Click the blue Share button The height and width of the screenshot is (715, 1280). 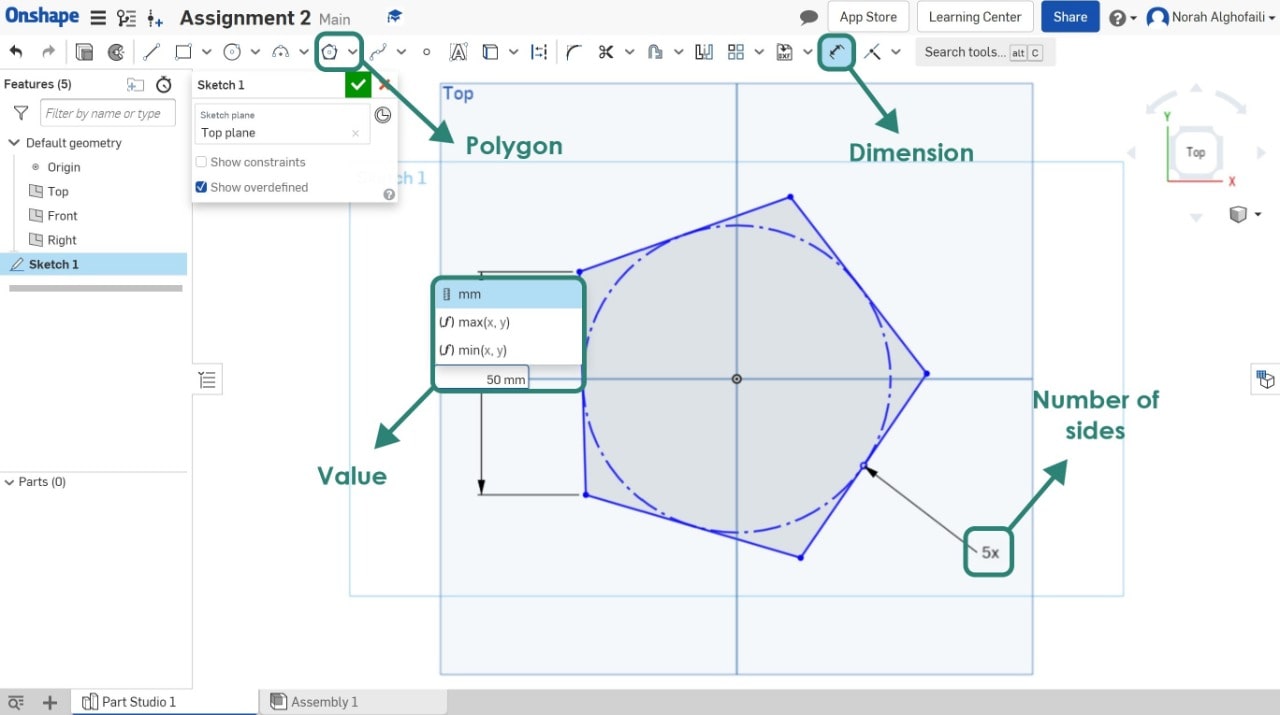pos(1070,17)
